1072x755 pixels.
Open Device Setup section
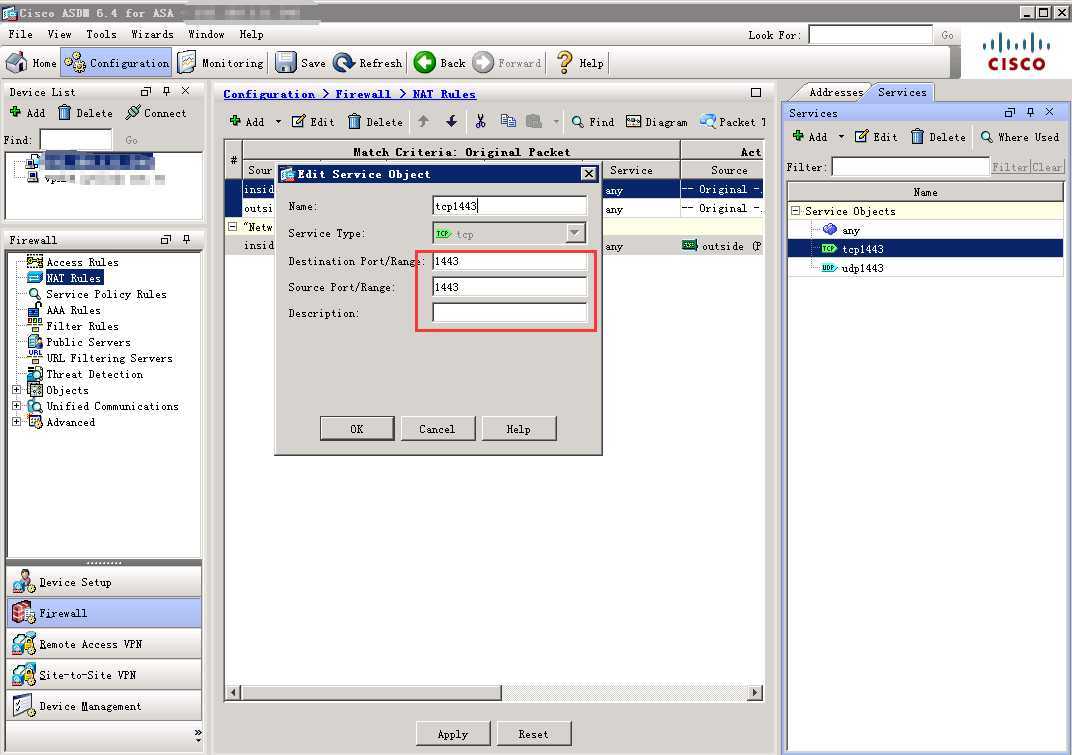click(104, 582)
